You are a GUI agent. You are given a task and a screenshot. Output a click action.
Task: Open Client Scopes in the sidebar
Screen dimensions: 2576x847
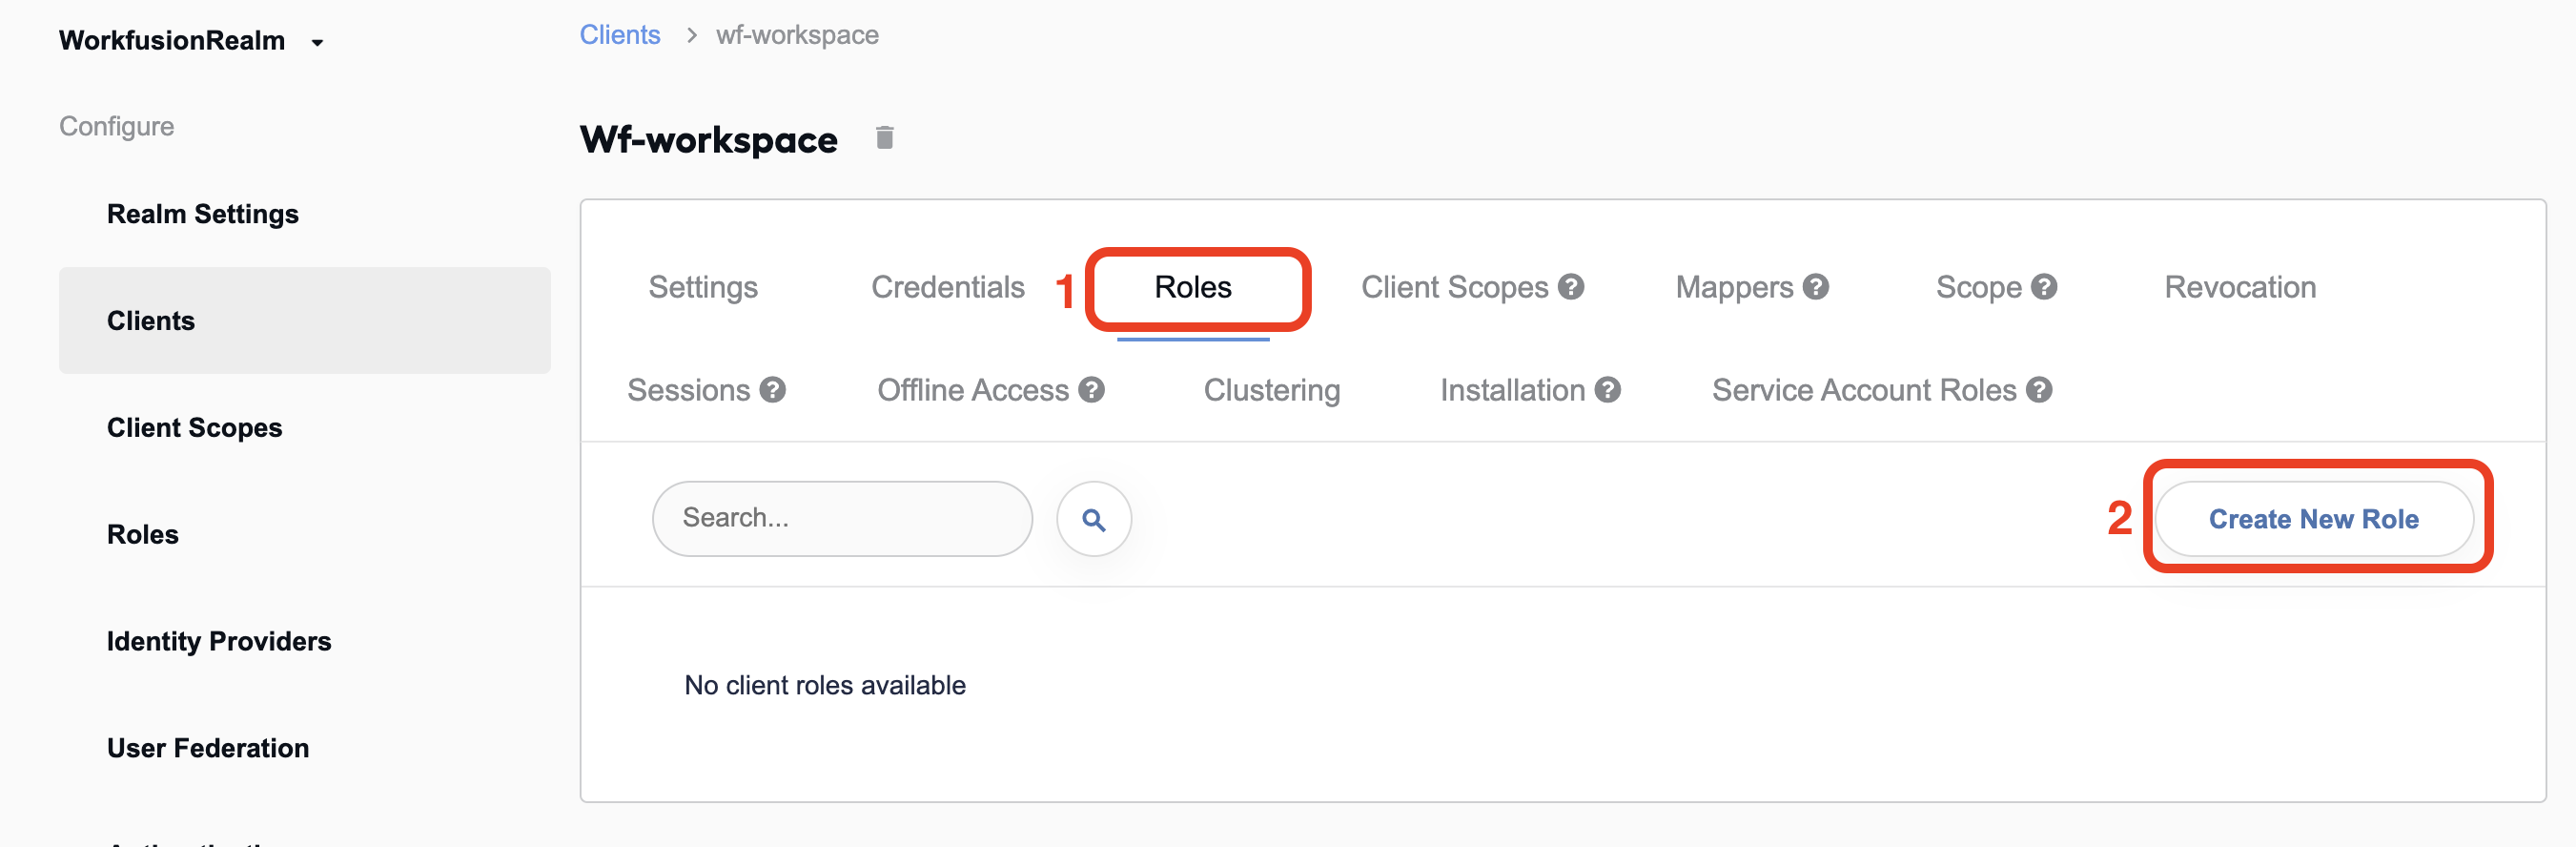[x=195, y=428]
